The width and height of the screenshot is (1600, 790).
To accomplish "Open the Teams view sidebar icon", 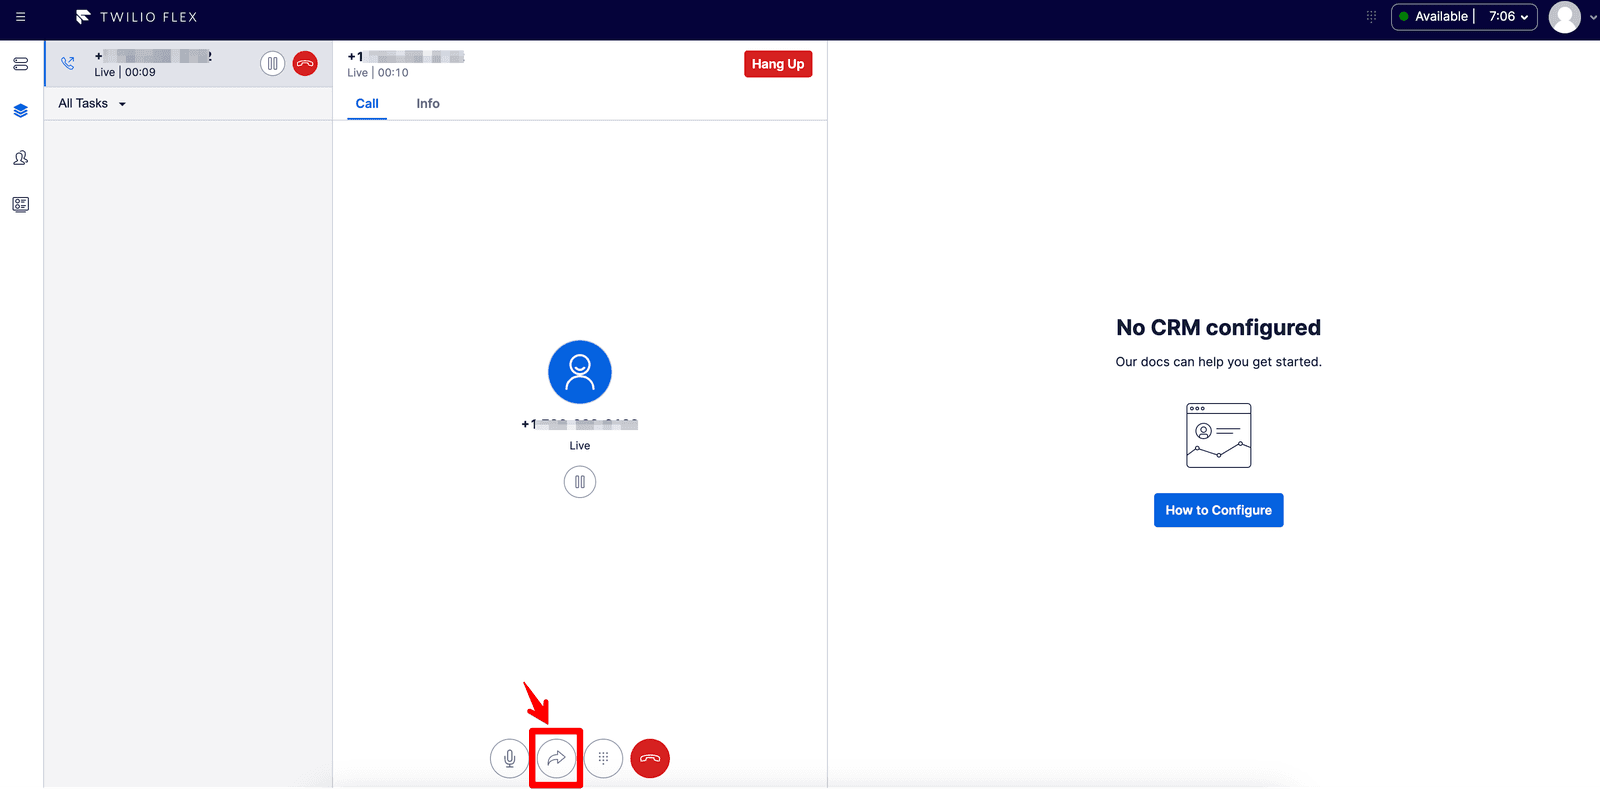I will pos(20,158).
